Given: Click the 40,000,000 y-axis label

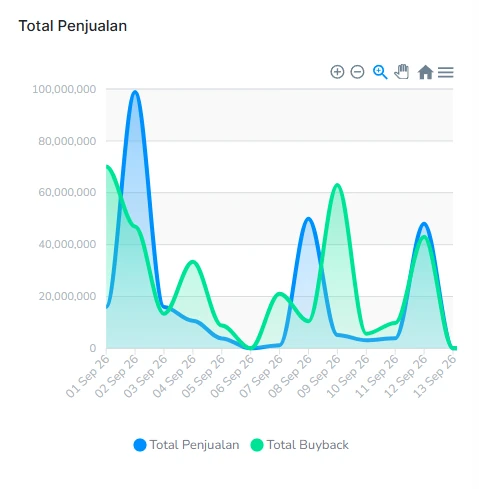Looking at the screenshot, I should pos(67,244).
